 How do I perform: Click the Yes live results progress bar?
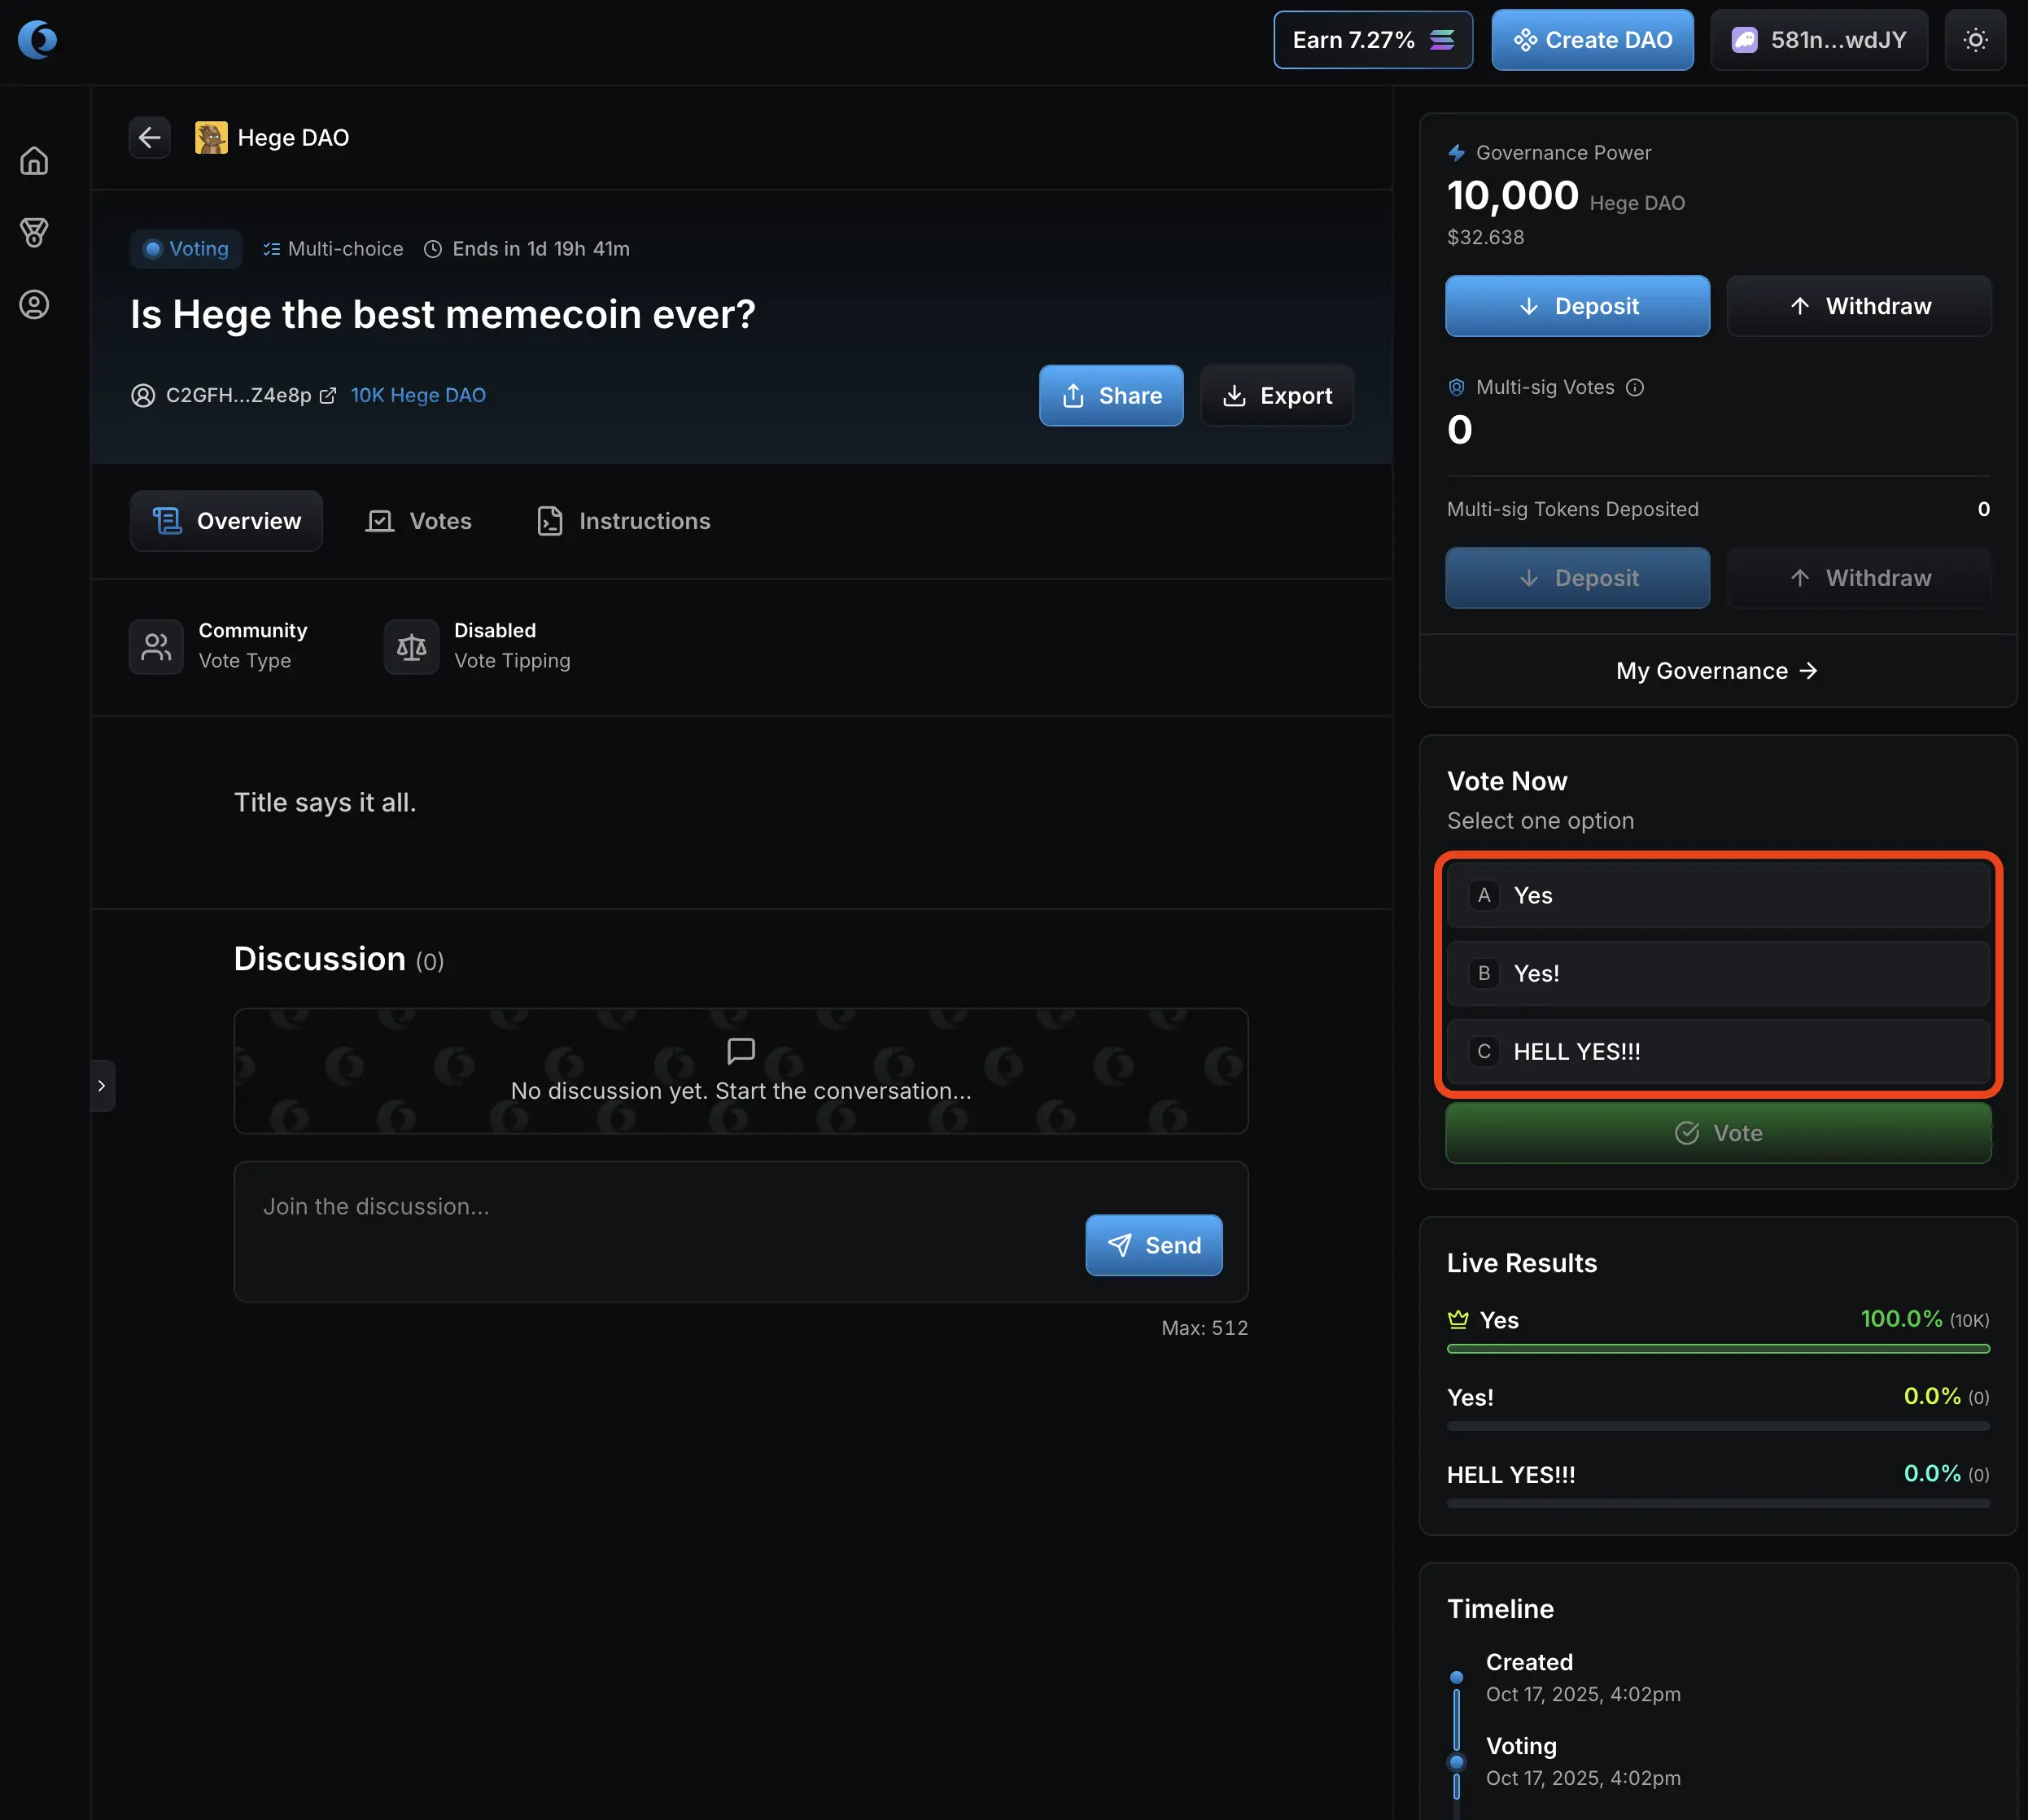click(x=1717, y=1349)
